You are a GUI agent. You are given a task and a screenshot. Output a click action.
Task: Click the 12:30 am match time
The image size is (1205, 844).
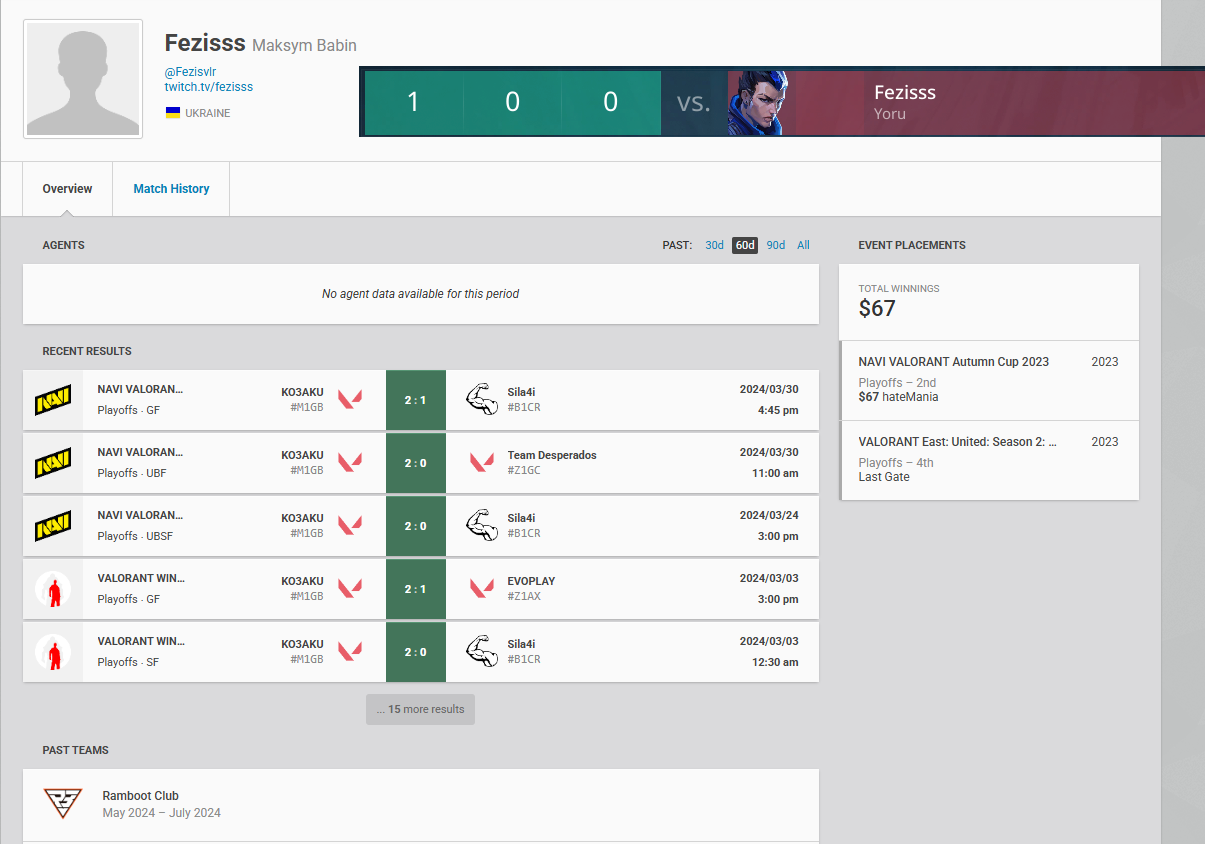[x=775, y=662]
